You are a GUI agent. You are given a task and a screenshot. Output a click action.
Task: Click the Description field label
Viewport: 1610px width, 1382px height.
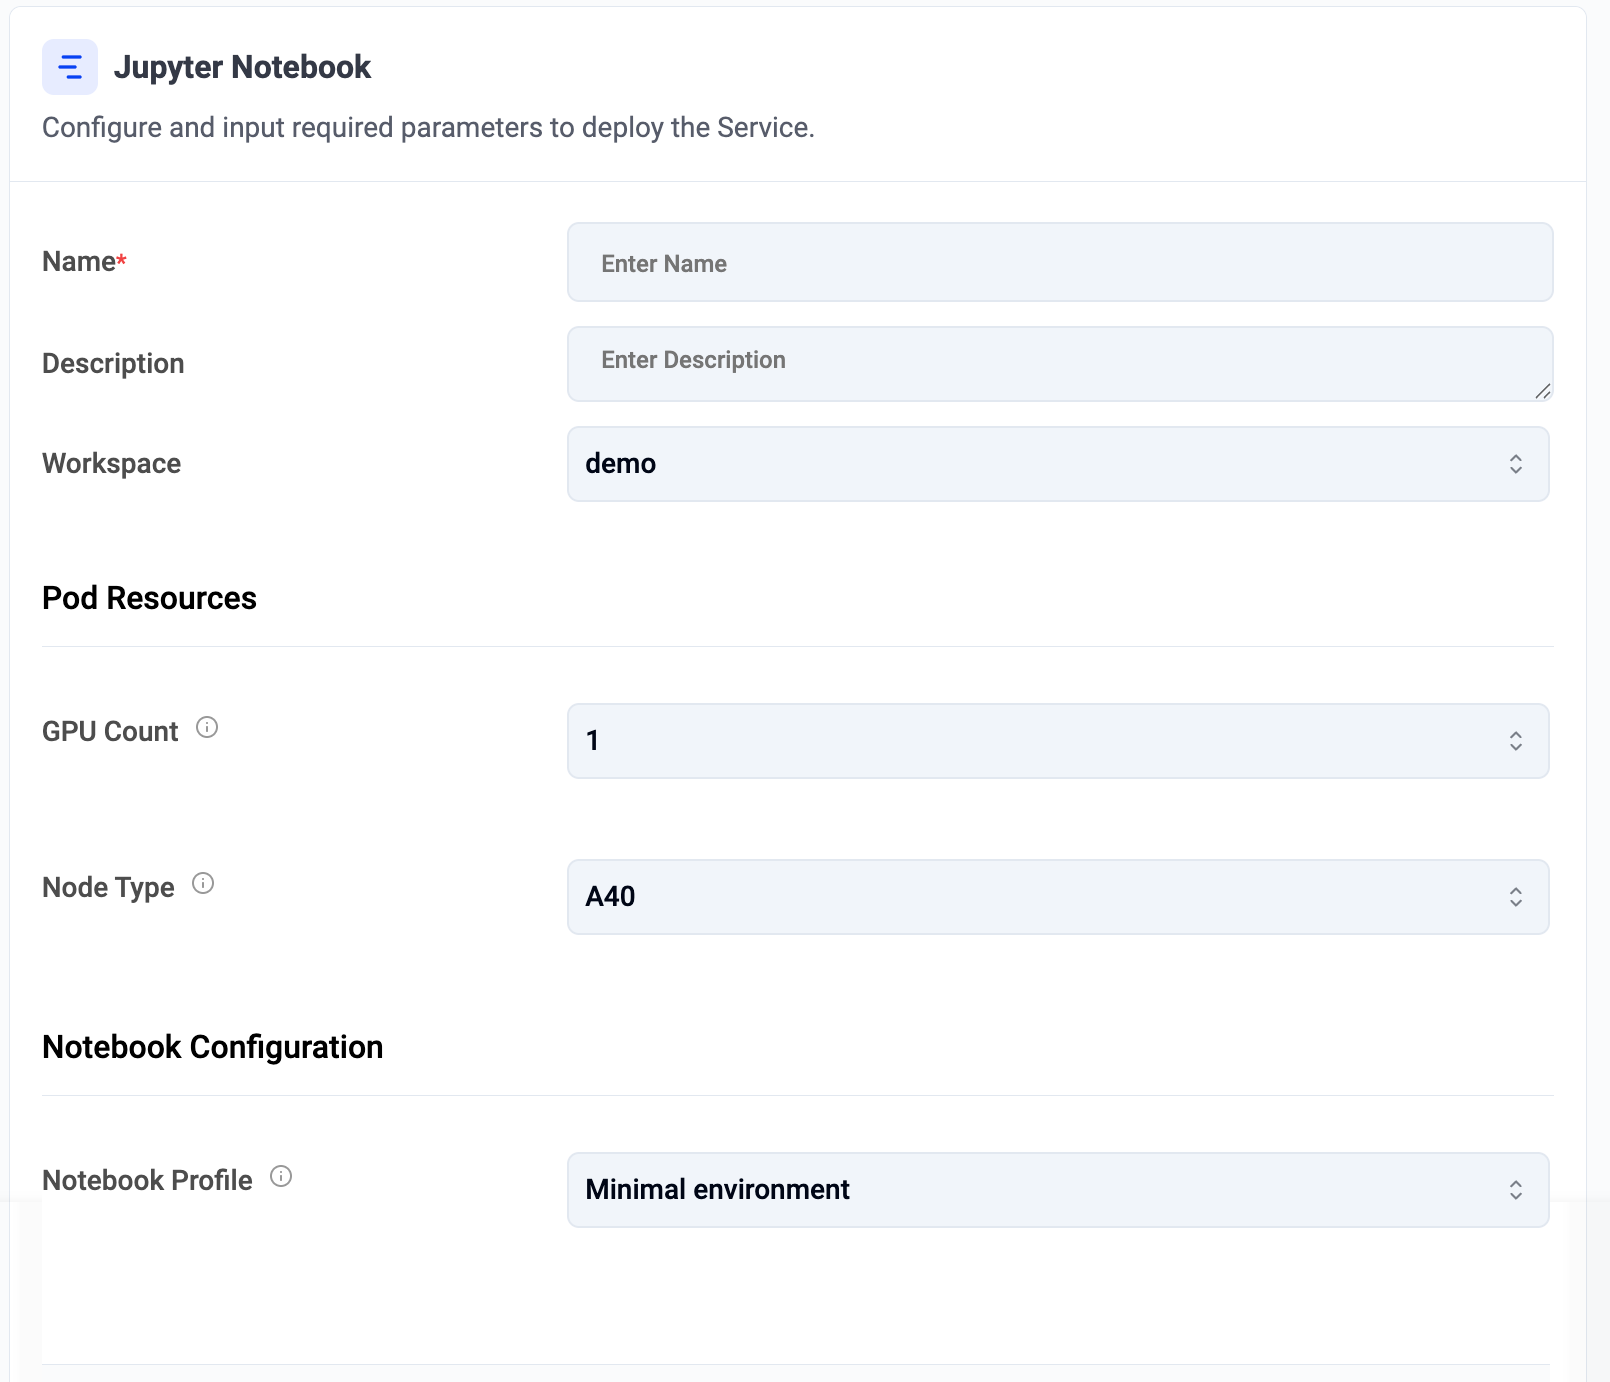(x=113, y=364)
